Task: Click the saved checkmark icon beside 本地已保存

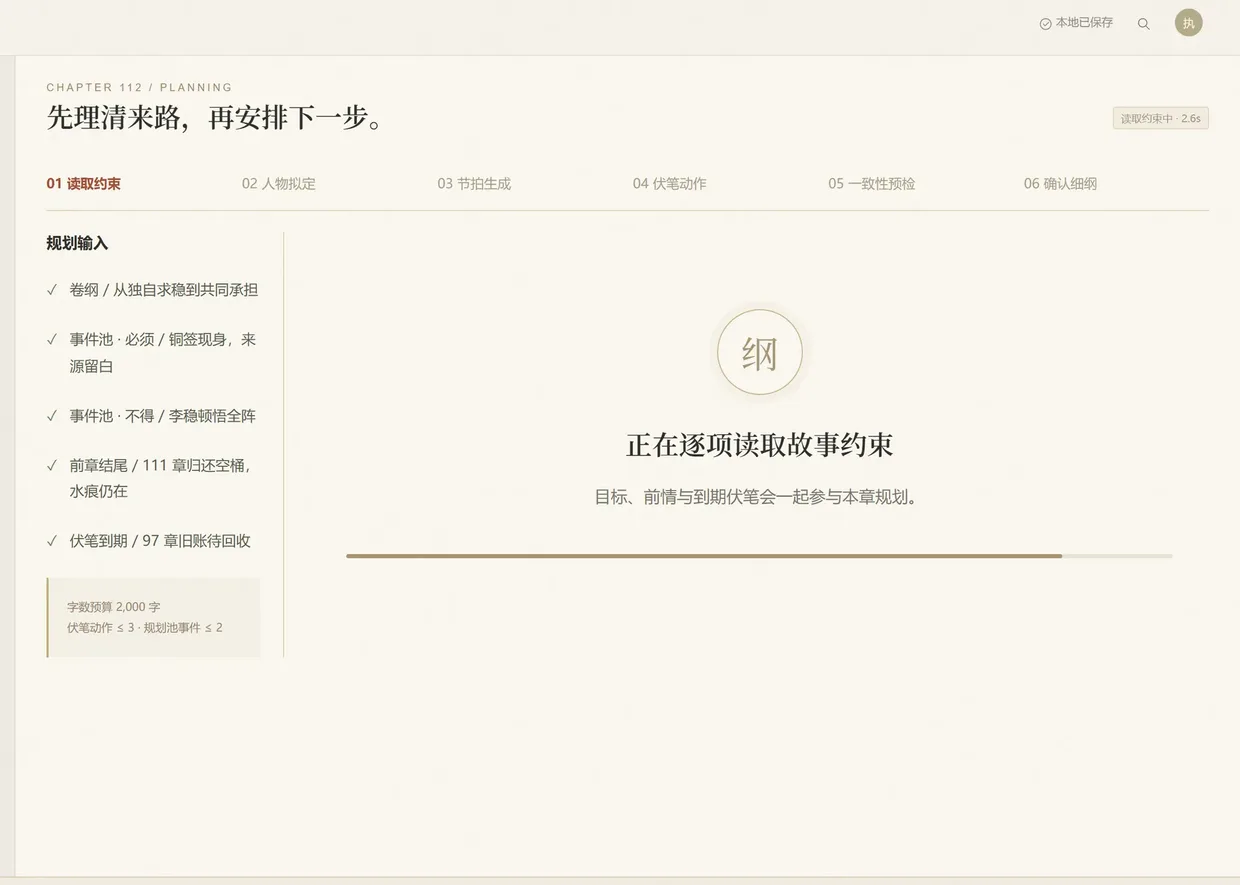Action: (1045, 24)
